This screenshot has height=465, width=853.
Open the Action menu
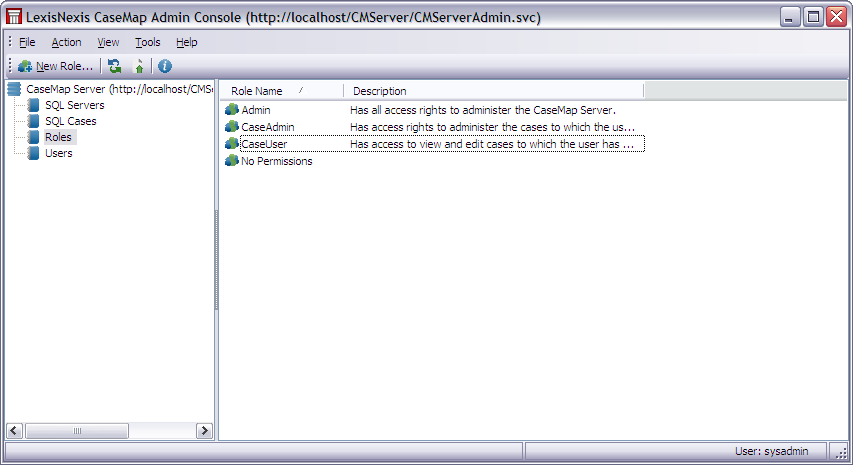[x=66, y=42]
